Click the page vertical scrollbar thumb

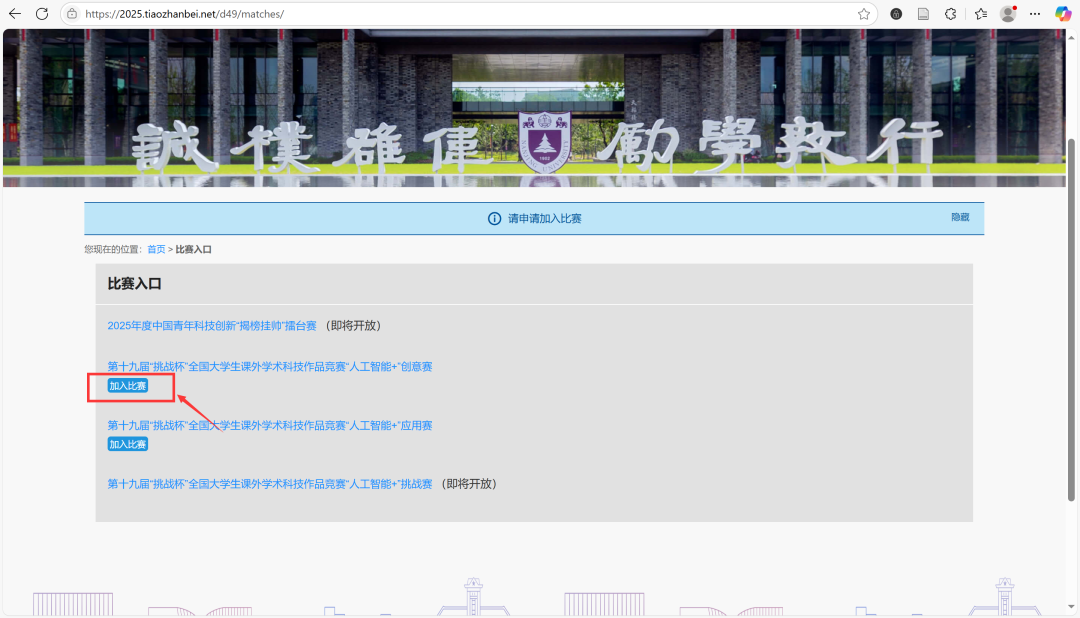1071,320
